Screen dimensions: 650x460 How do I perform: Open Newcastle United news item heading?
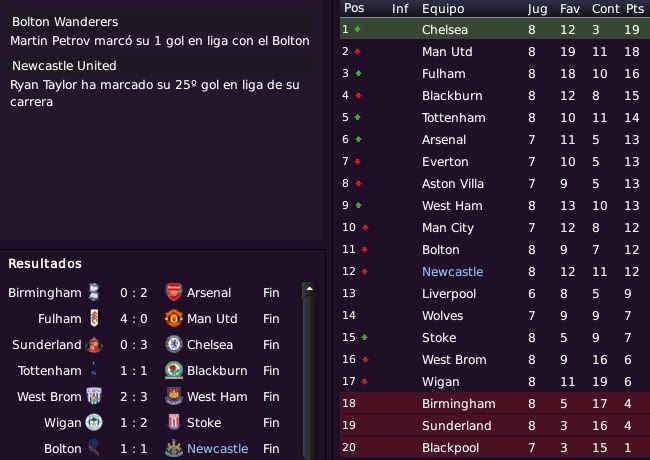point(64,65)
